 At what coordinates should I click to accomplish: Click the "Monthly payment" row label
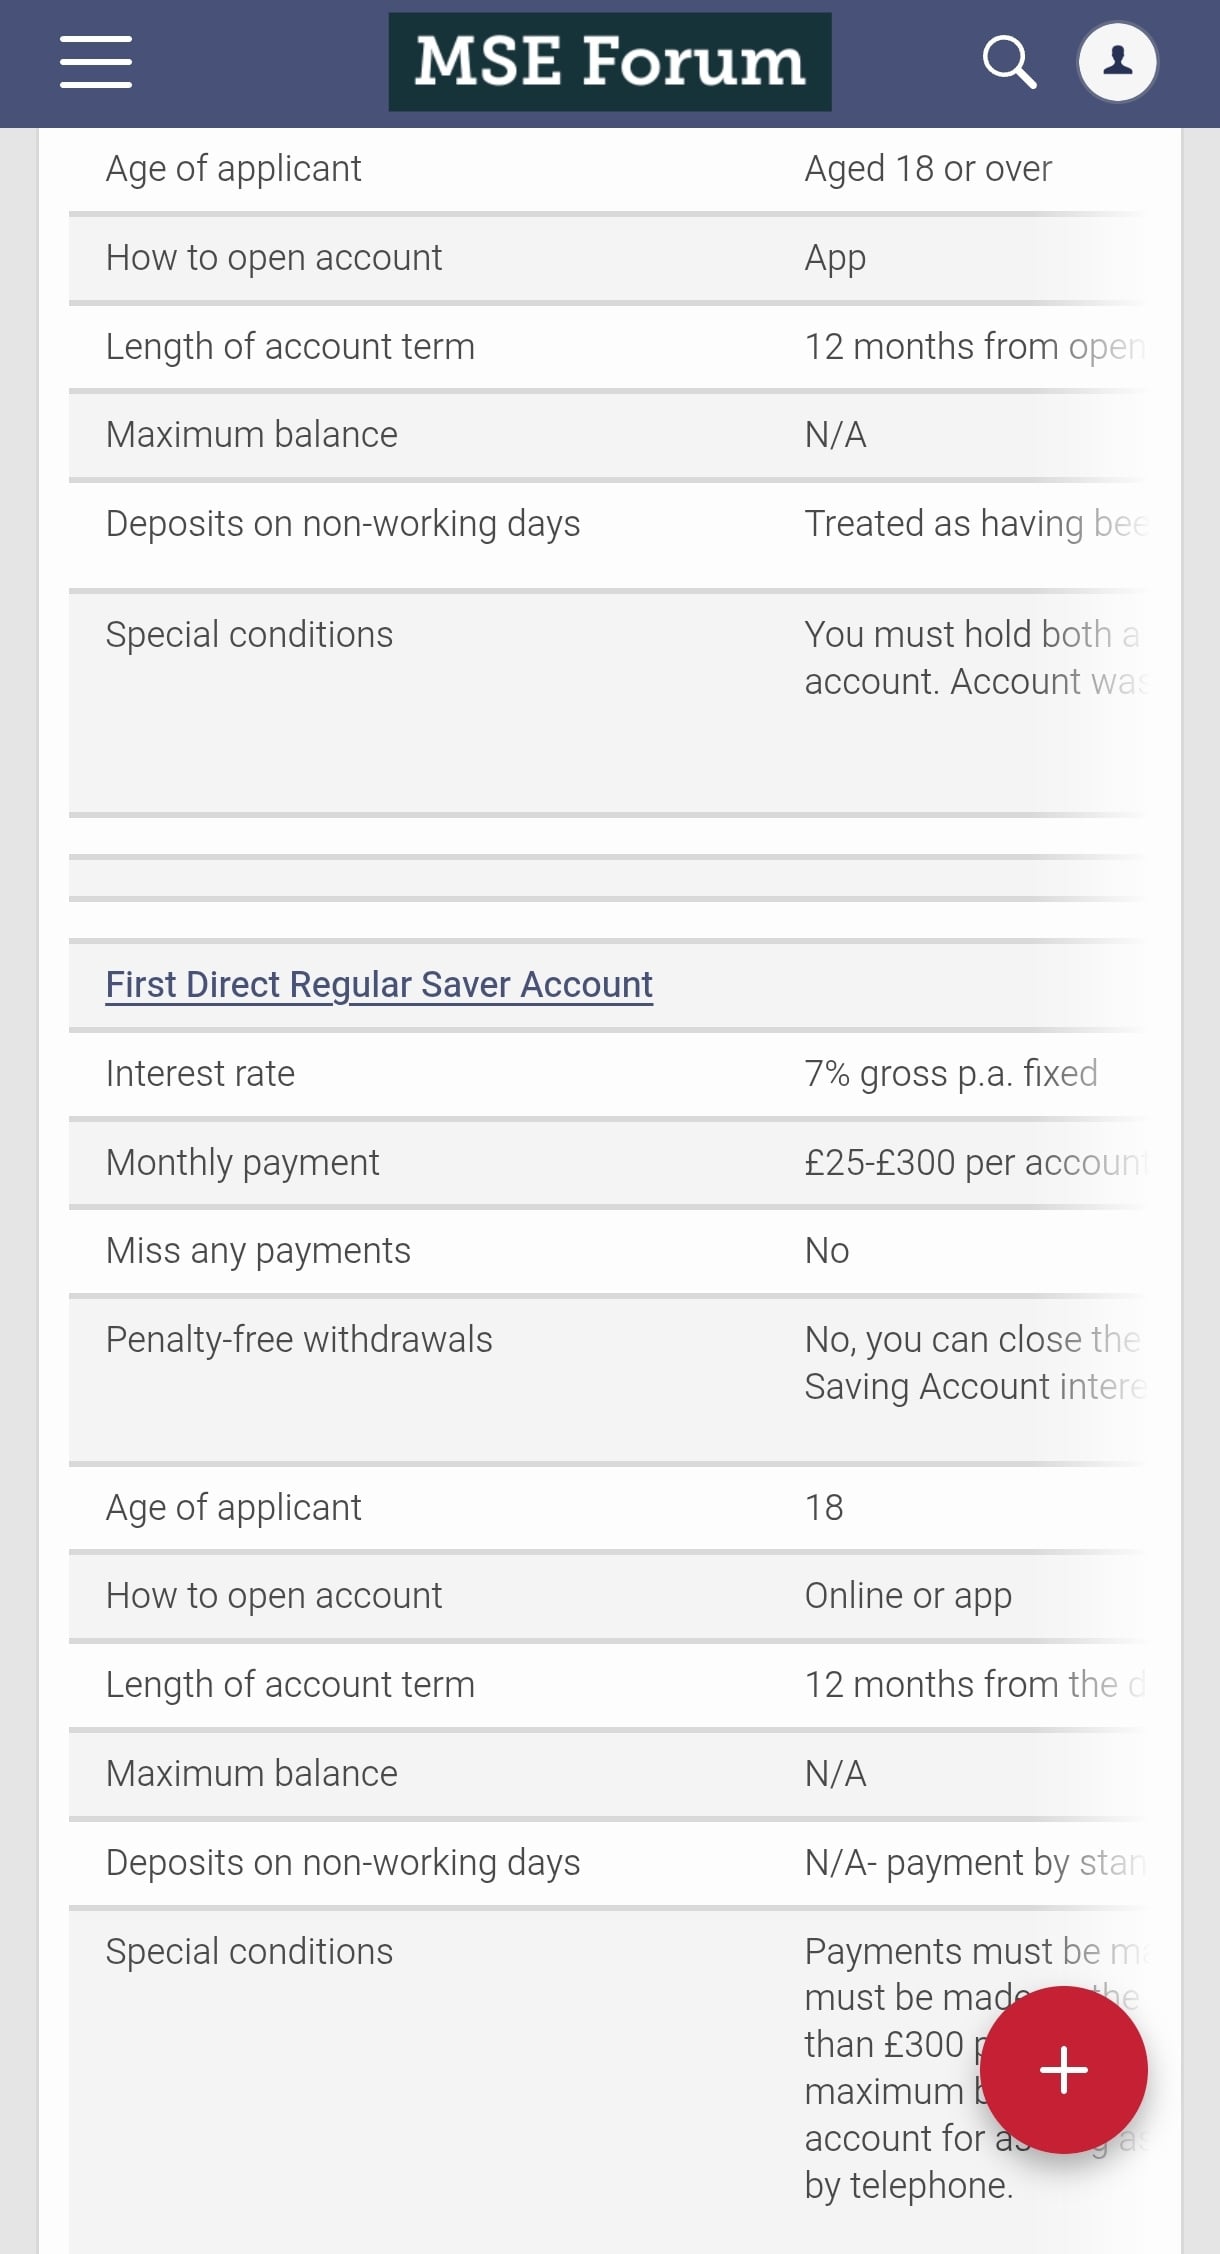pos(242,1163)
